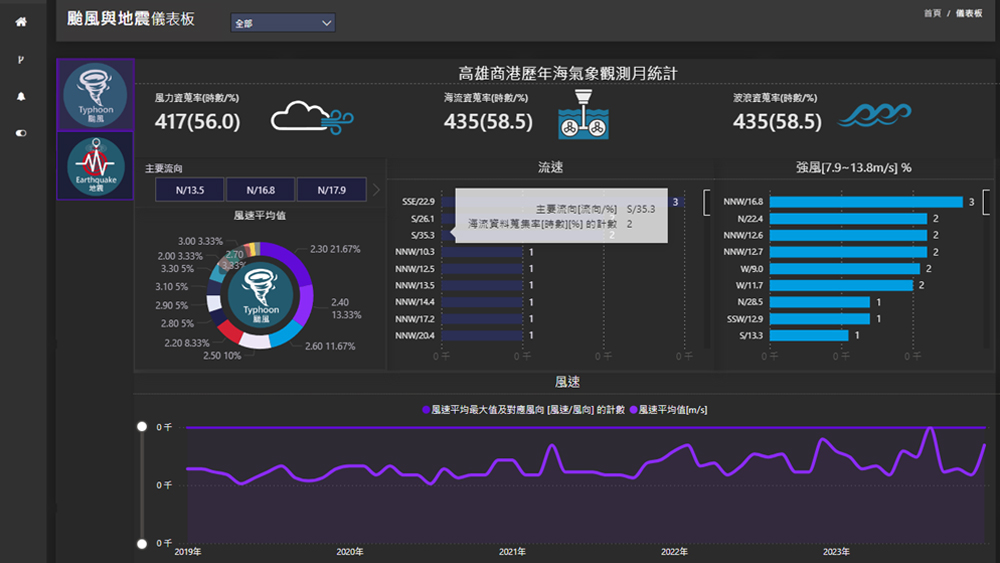Image resolution: width=1000 pixels, height=563 pixels.
Task: Toggle 風速平均最大值 legend series in chart
Action: coord(526,410)
